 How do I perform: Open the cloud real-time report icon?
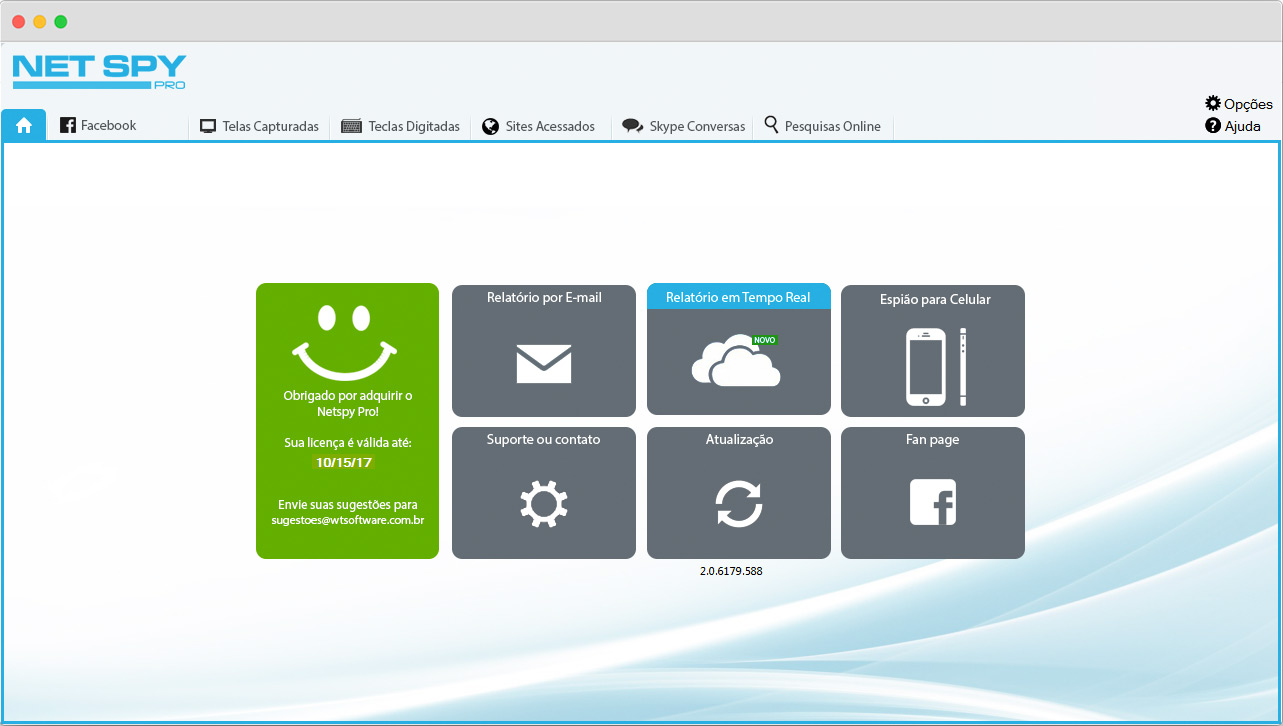pos(737,361)
